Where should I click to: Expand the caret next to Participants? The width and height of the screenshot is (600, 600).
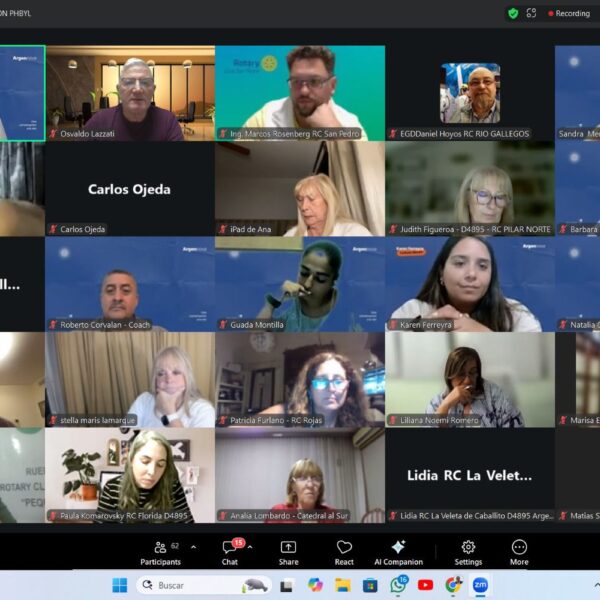(193, 547)
